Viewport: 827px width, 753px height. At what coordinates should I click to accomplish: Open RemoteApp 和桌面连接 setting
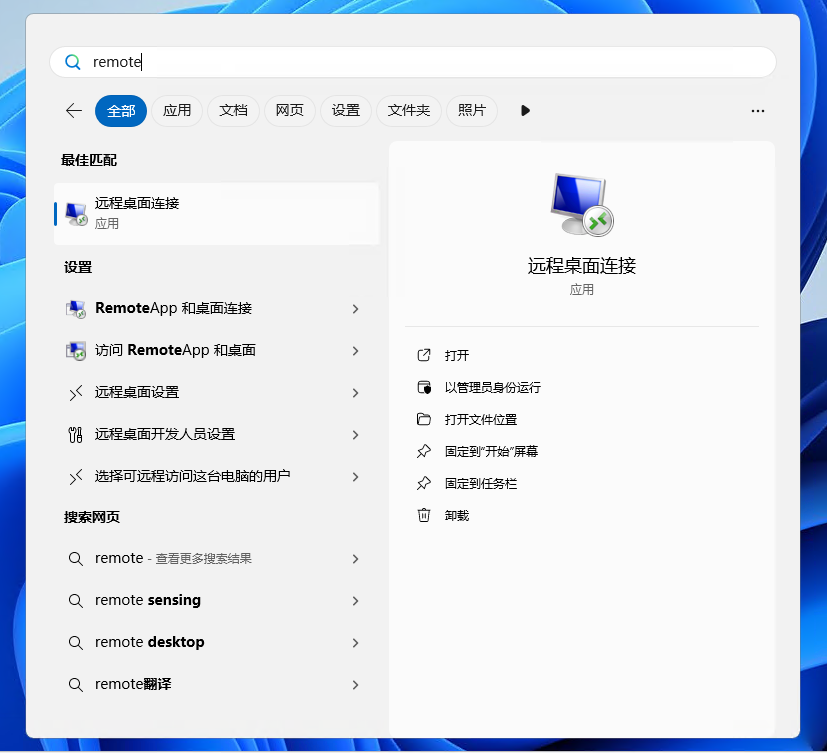(x=174, y=308)
